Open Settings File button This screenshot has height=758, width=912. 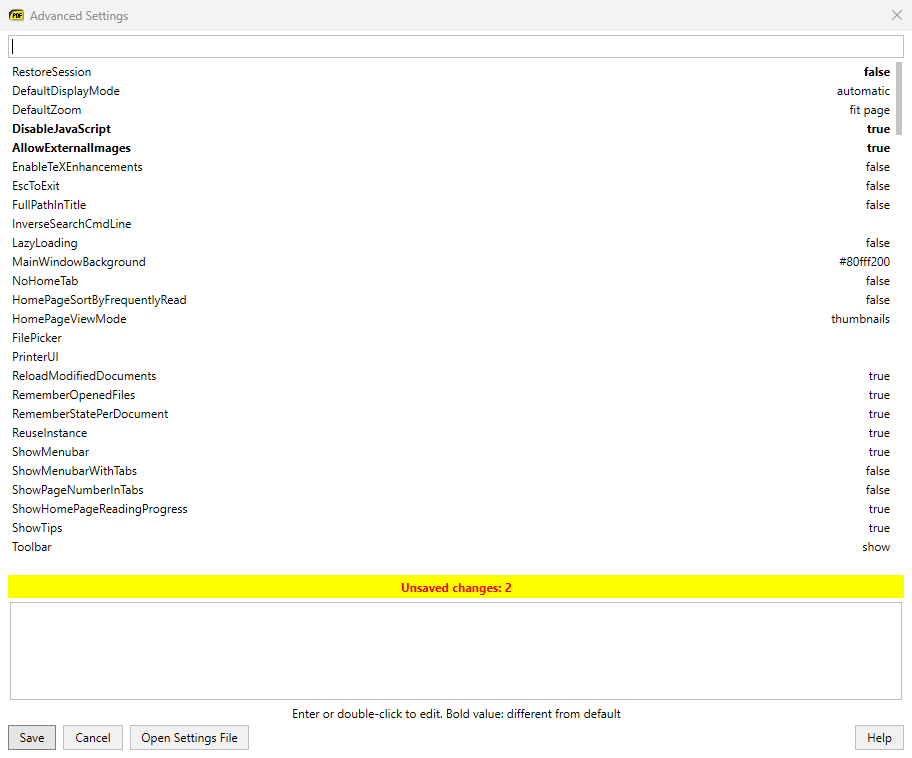[190, 738]
